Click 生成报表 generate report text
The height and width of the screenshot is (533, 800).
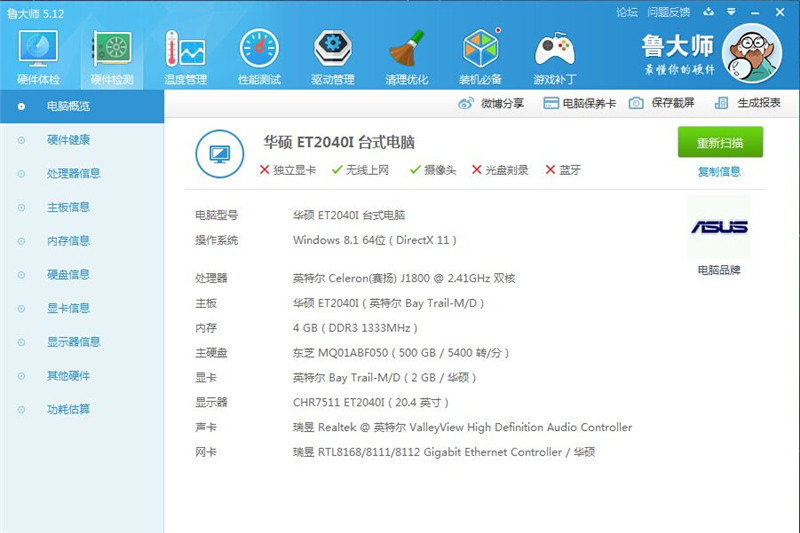coord(759,103)
